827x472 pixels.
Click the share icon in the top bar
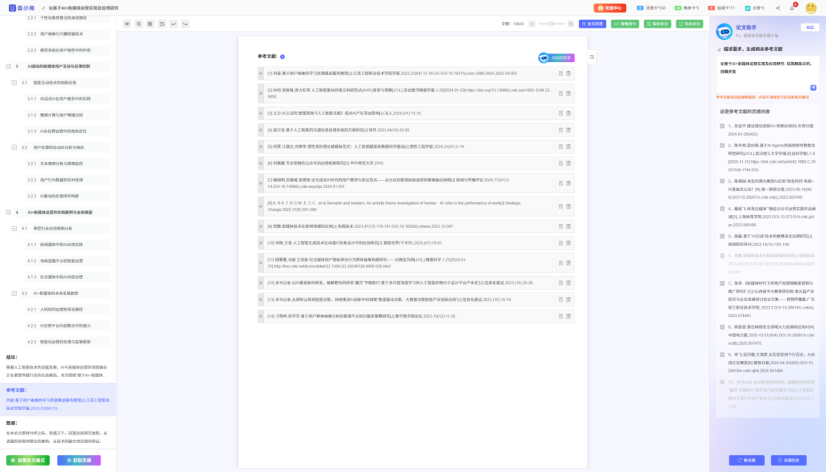[777, 8]
